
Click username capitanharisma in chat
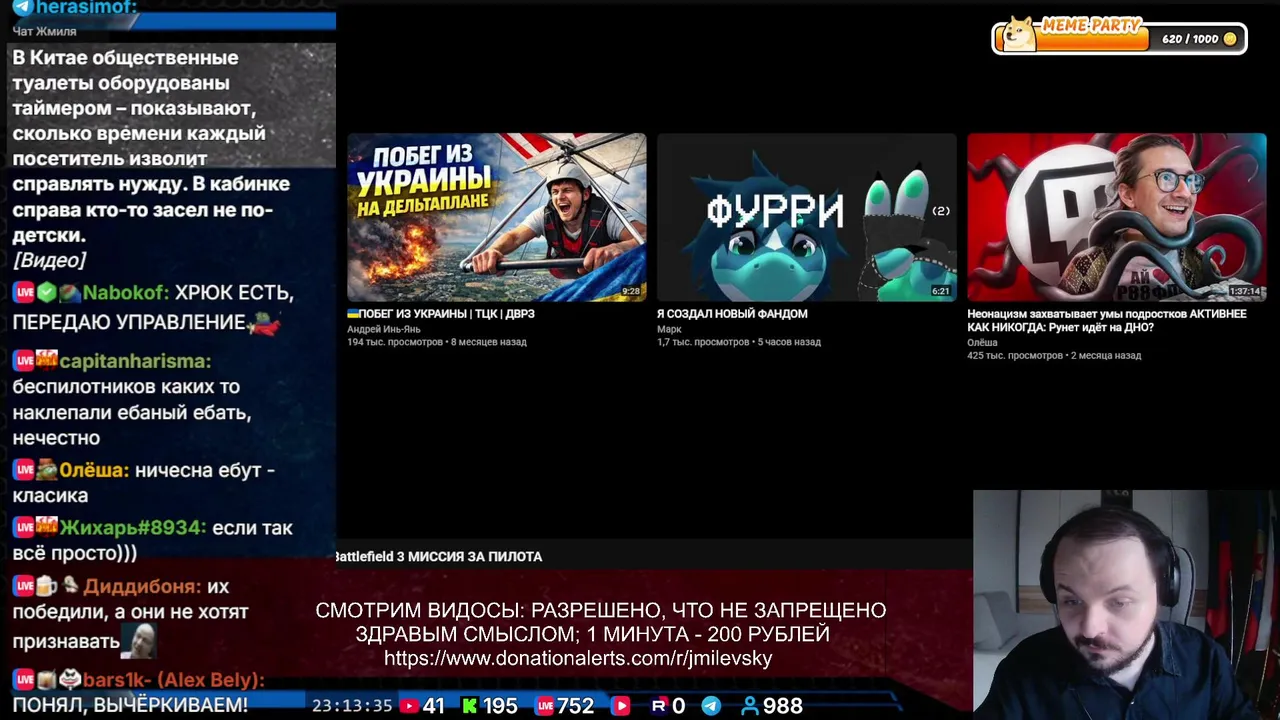[135, 361]
